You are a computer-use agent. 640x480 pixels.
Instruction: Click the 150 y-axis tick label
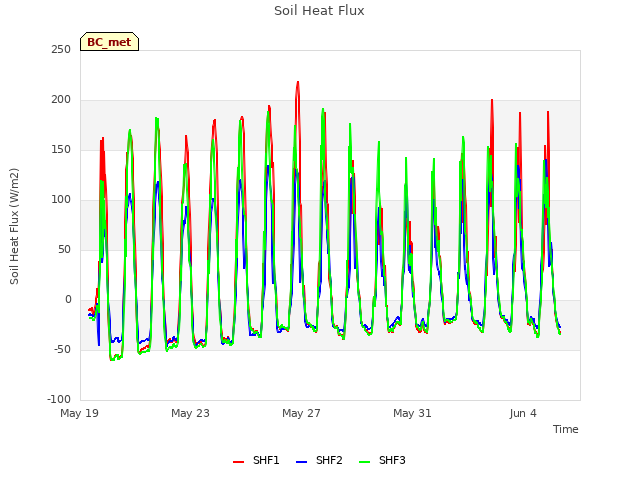click(x=61, y=150)
